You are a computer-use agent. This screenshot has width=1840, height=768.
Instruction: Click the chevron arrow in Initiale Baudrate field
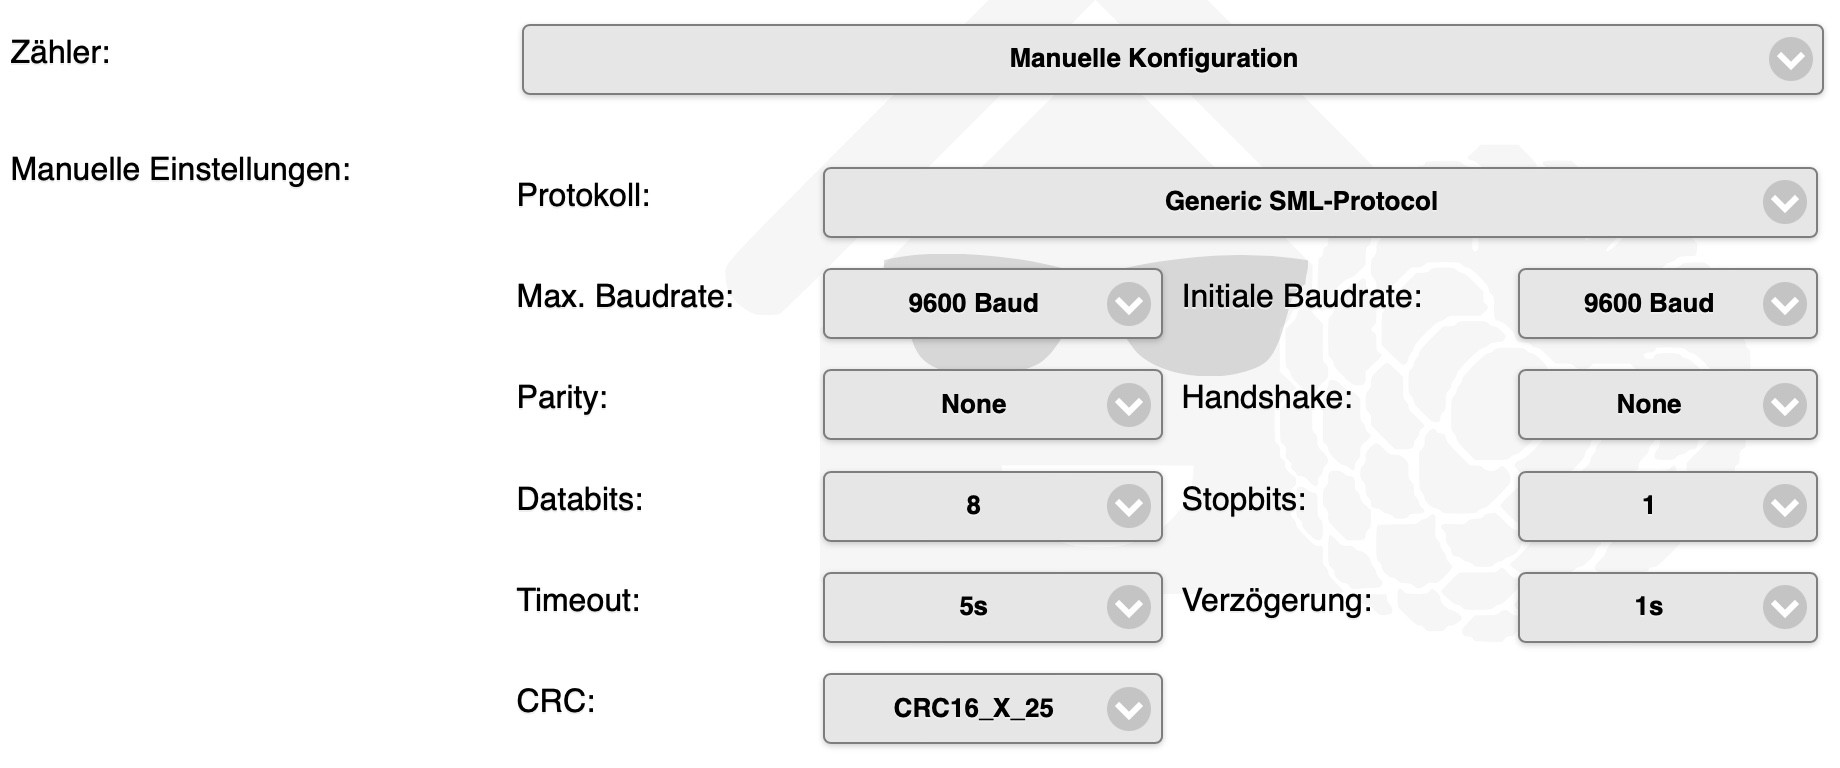[x=1784, y=304]
